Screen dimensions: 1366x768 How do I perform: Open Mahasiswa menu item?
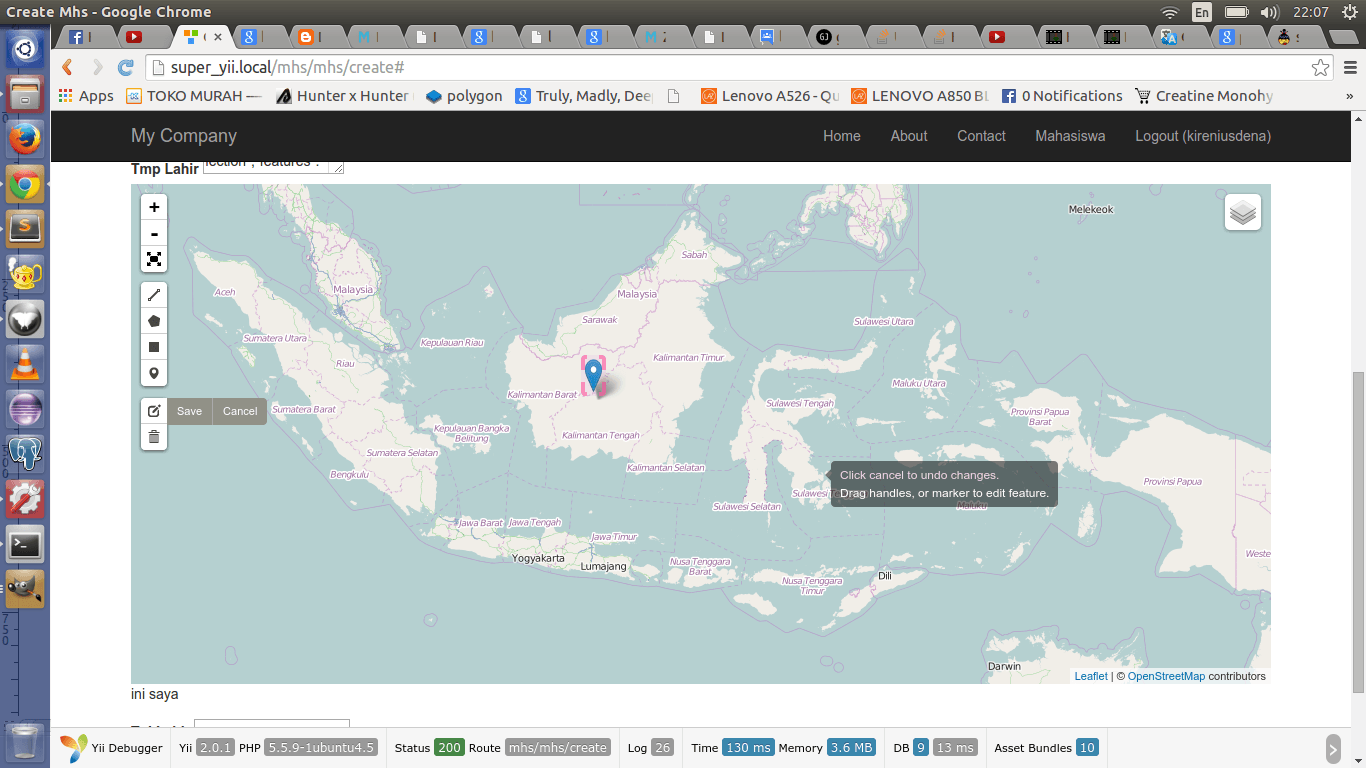(1070, 136)
